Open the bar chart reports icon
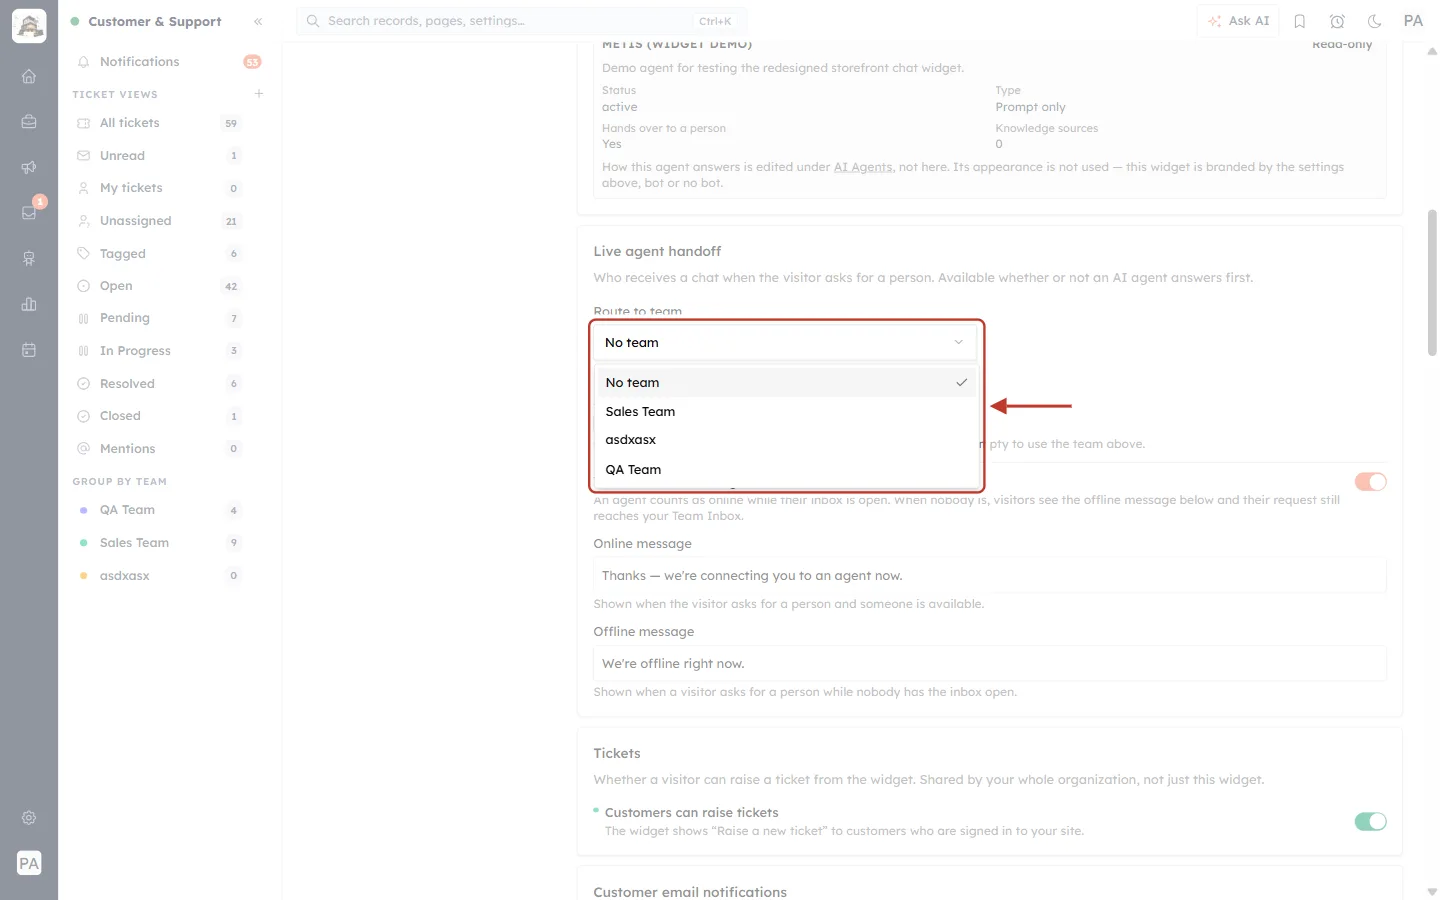 pos(29,304)
